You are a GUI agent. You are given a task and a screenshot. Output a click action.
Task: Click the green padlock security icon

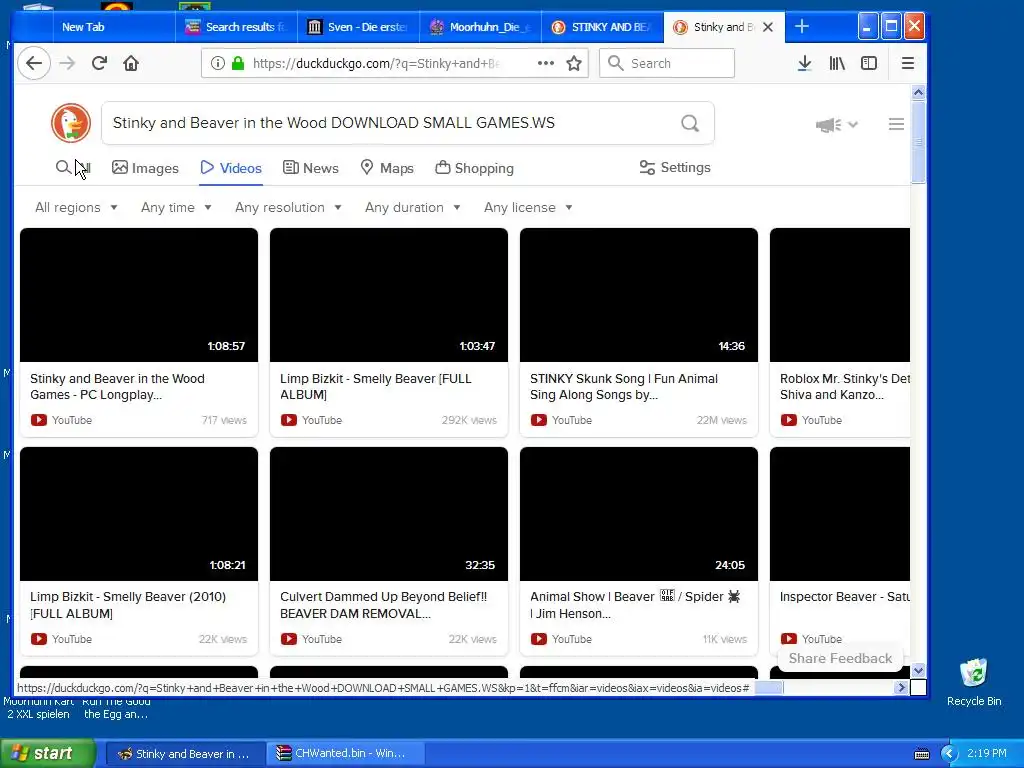tap(238, 63)
